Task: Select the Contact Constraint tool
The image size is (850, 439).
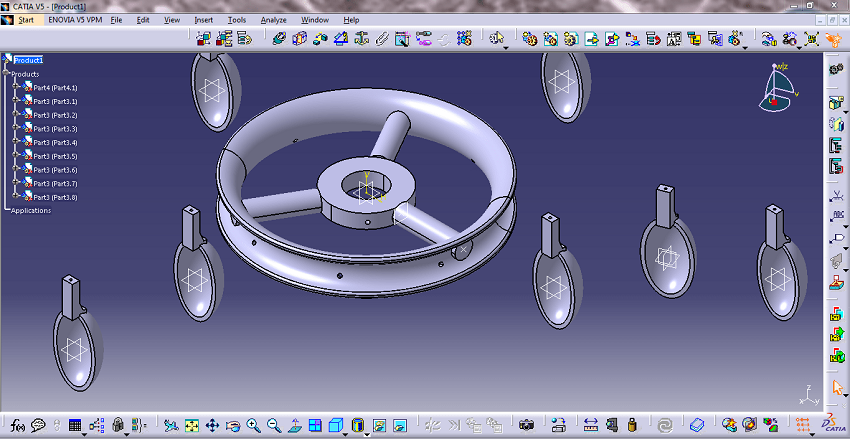Action: (x=300, y=38)
